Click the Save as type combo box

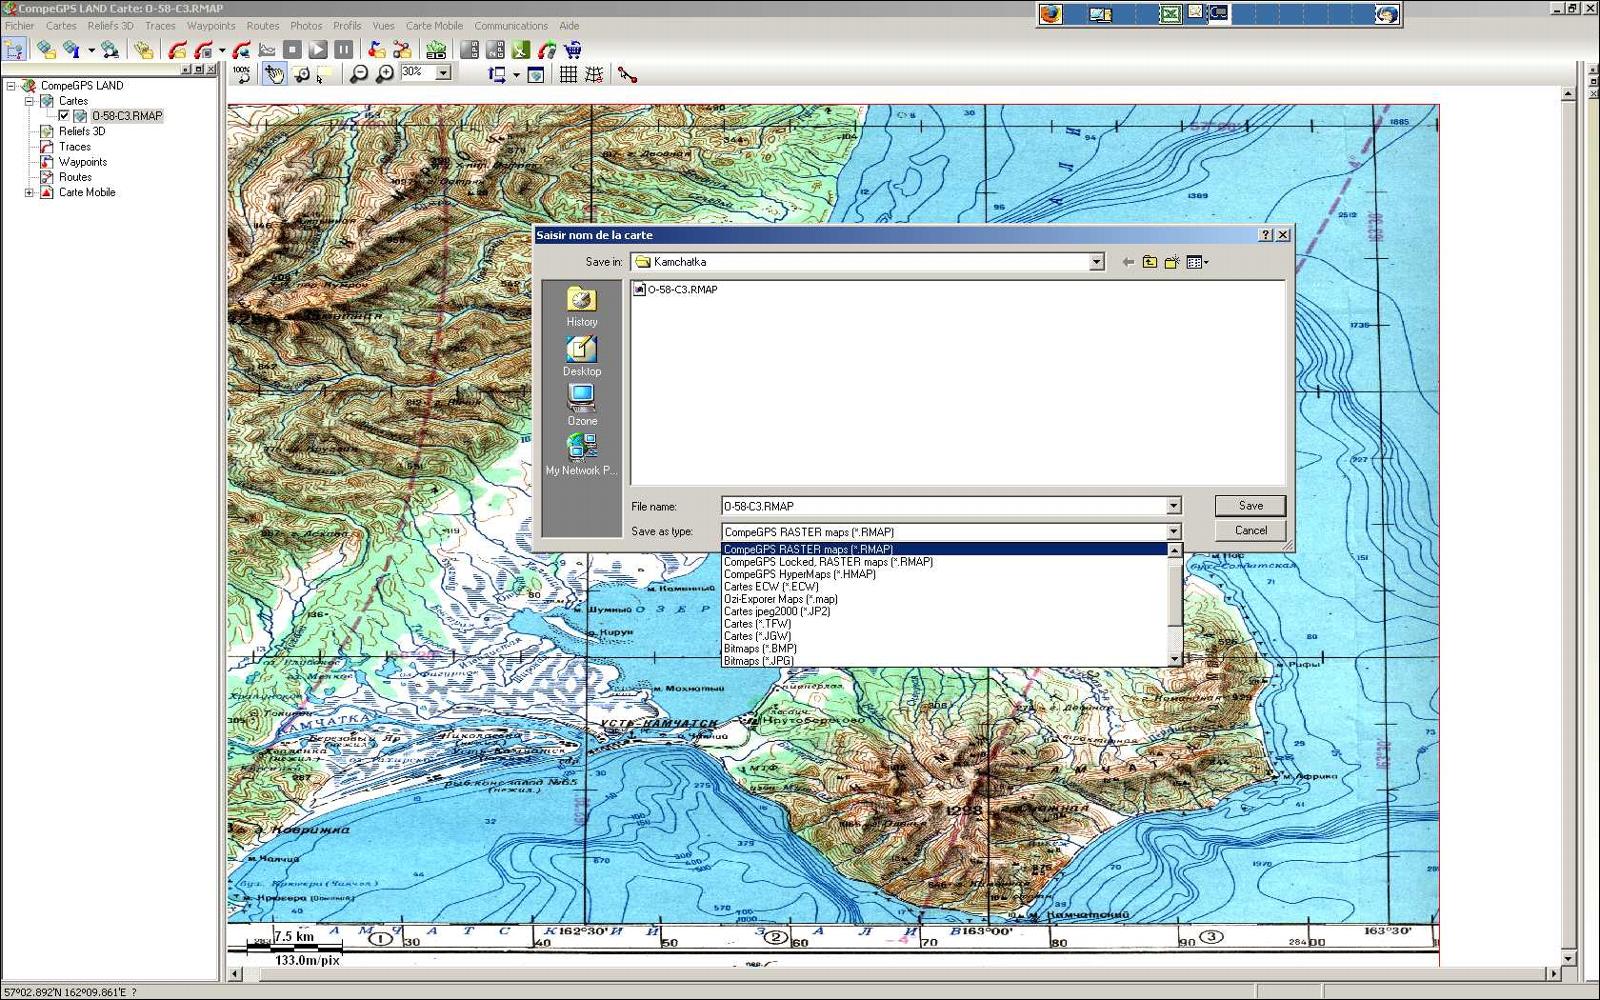tap(951, 532)
